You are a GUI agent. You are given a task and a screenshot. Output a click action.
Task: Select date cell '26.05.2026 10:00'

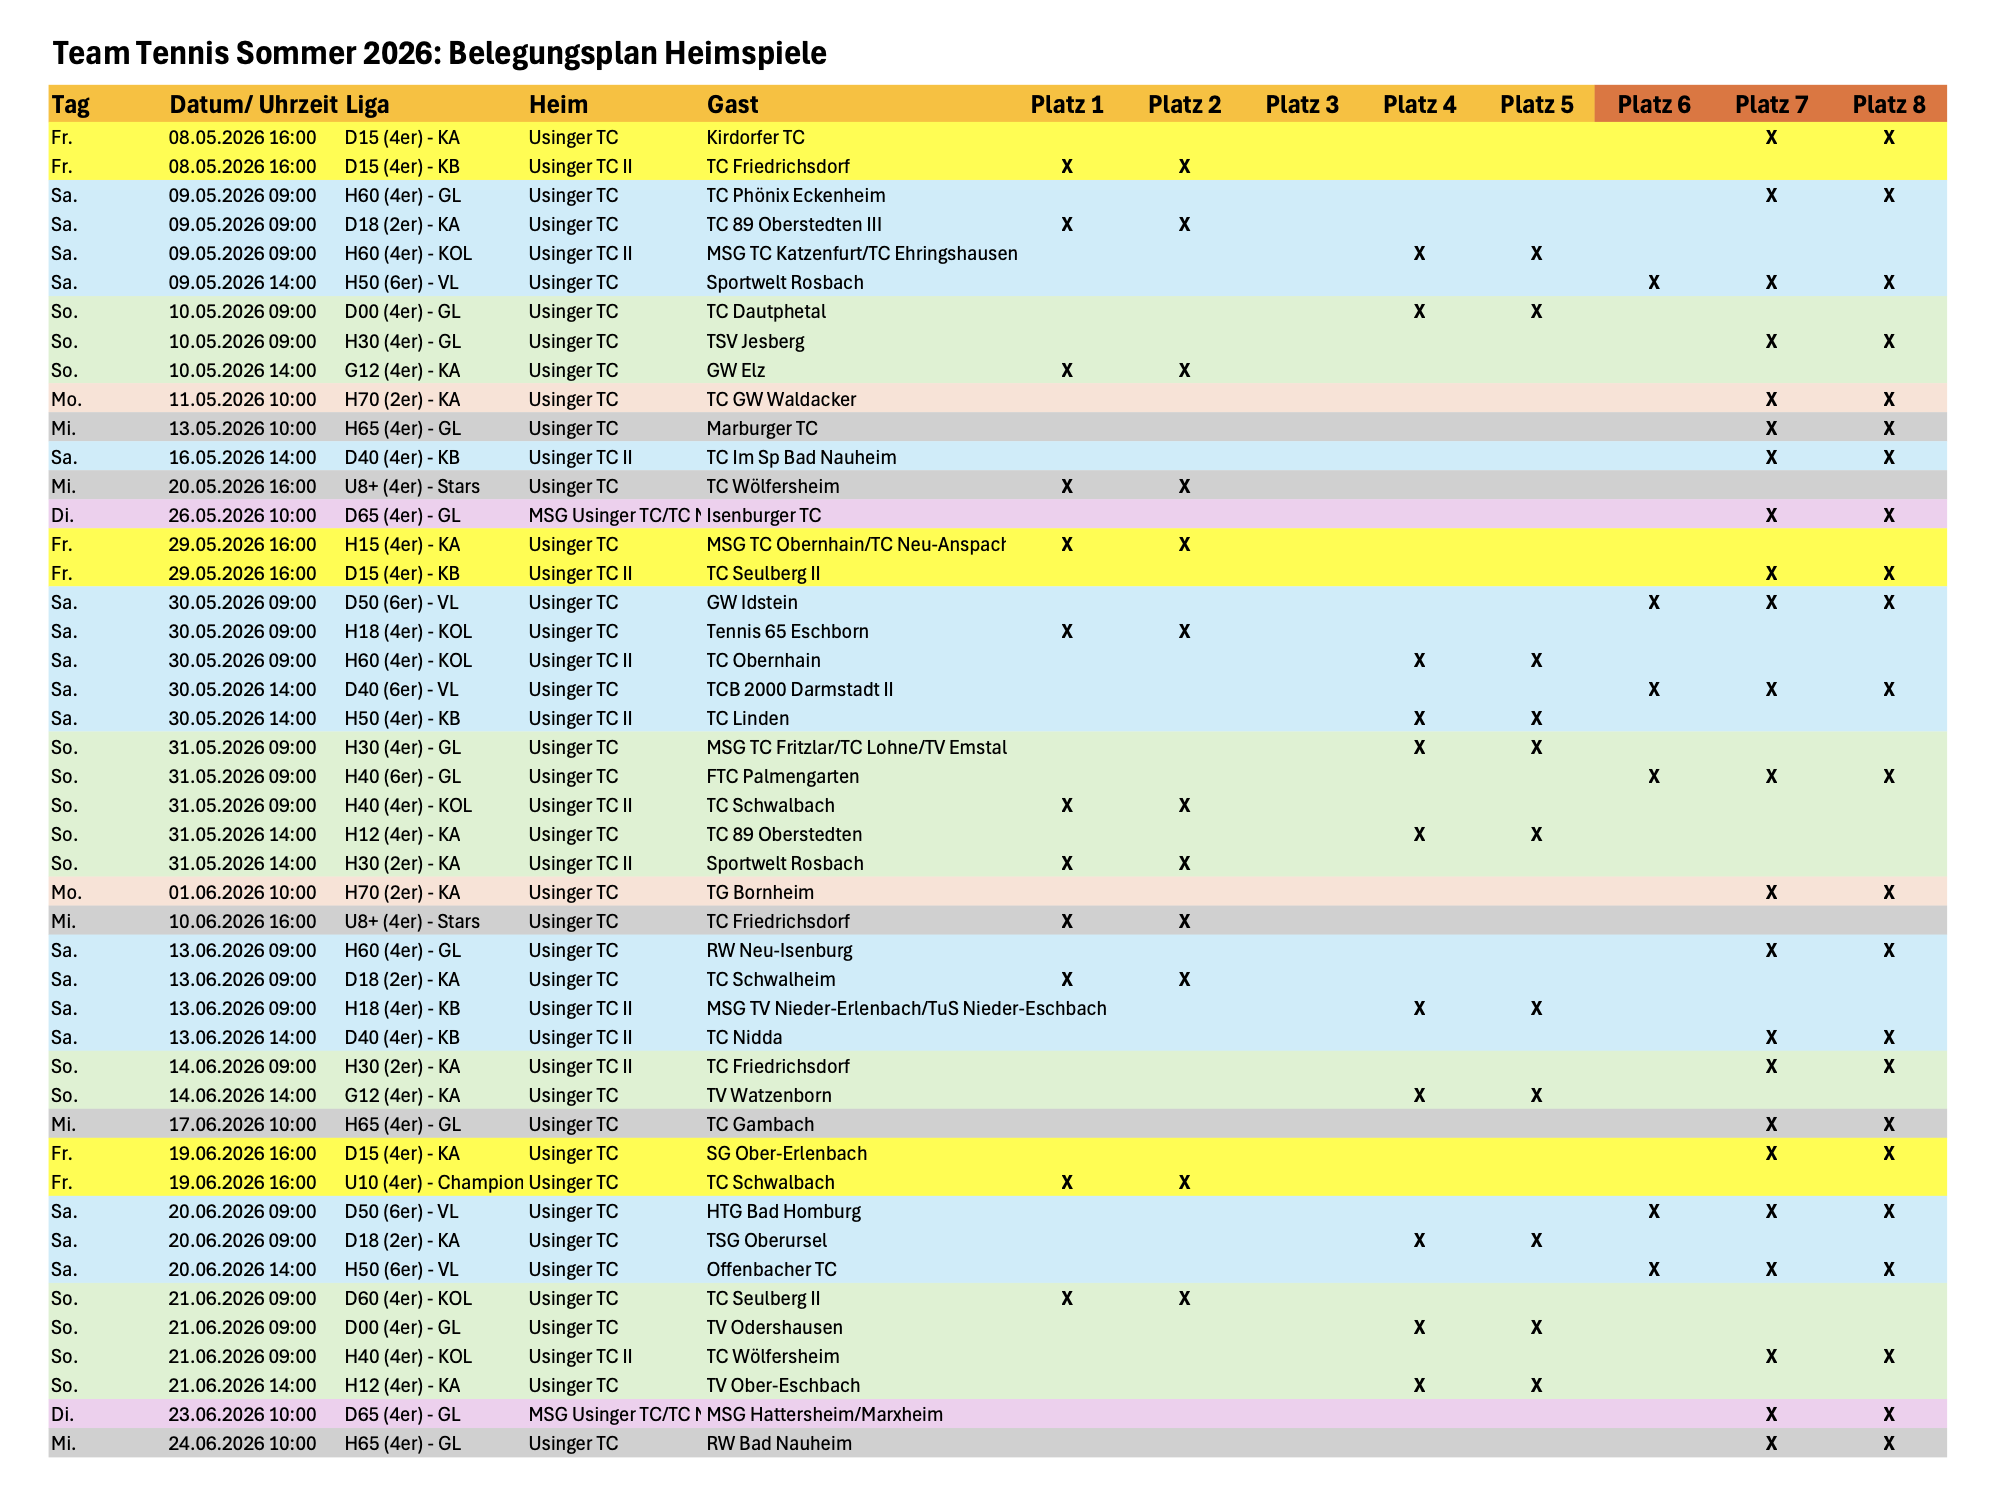click(242, 515)
